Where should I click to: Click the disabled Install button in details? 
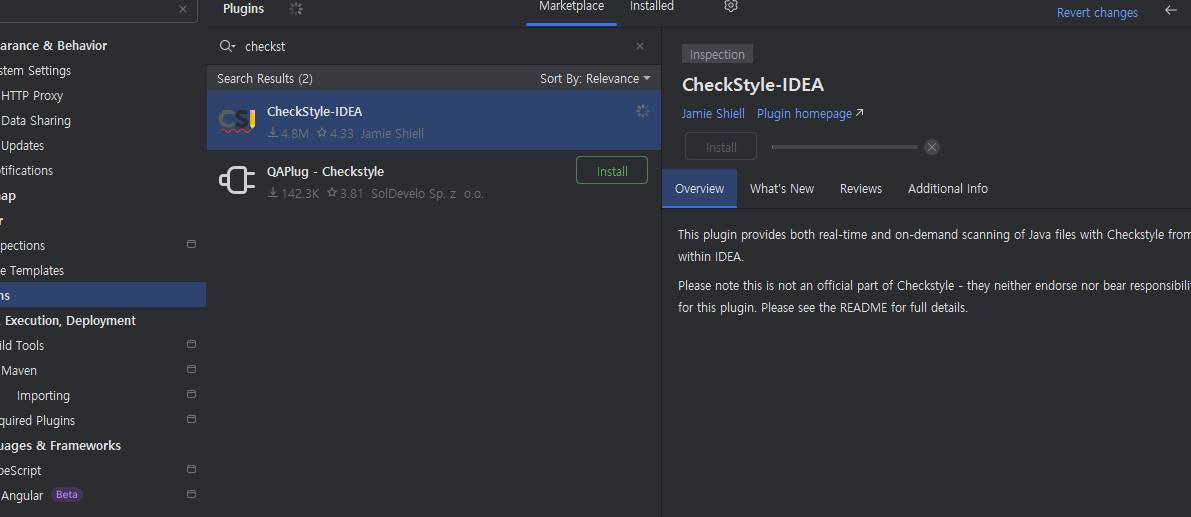721,147
